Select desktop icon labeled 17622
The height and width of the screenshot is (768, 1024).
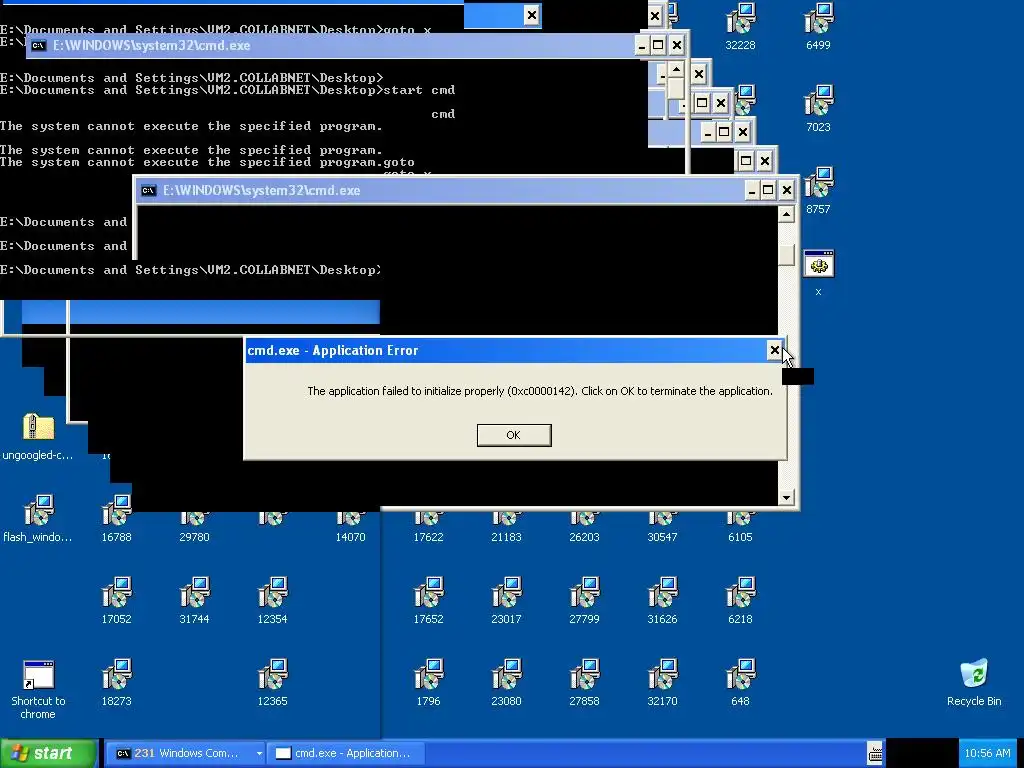[428, 527]
